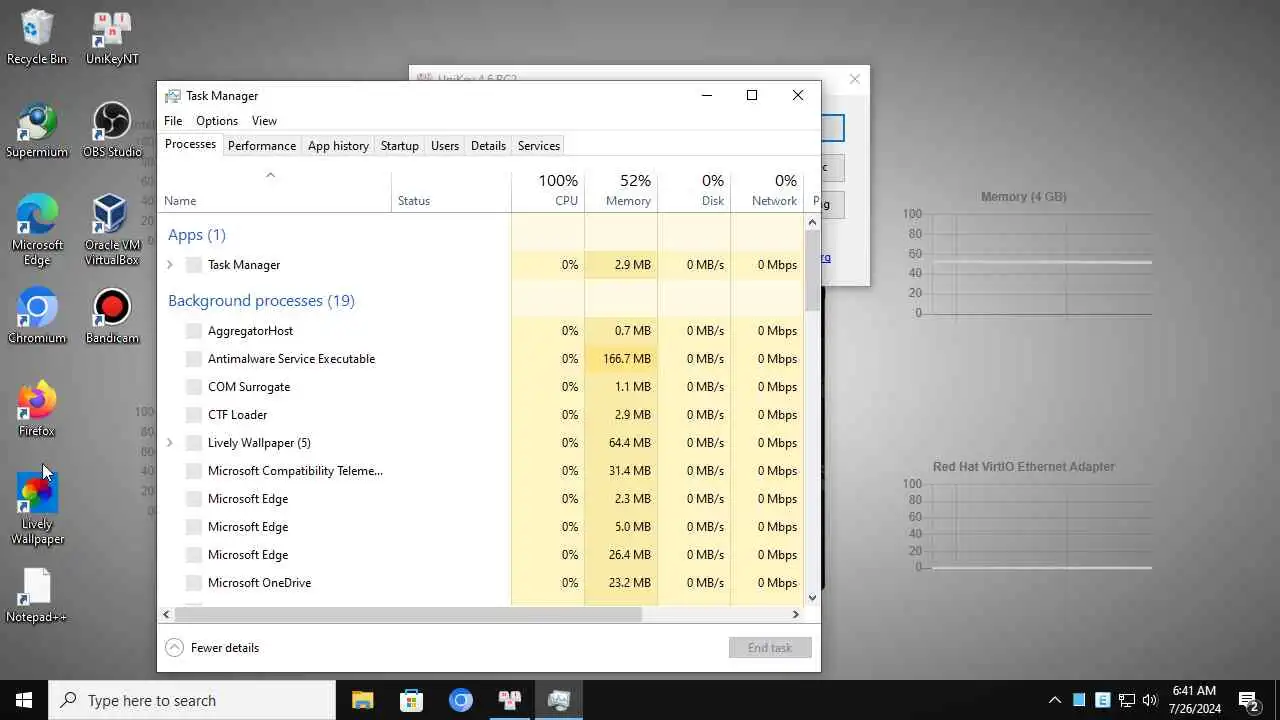This screenshot has width=1280, height=720.
Task: Launch Firefox desktop shortcut
Action: coord(37,410)
